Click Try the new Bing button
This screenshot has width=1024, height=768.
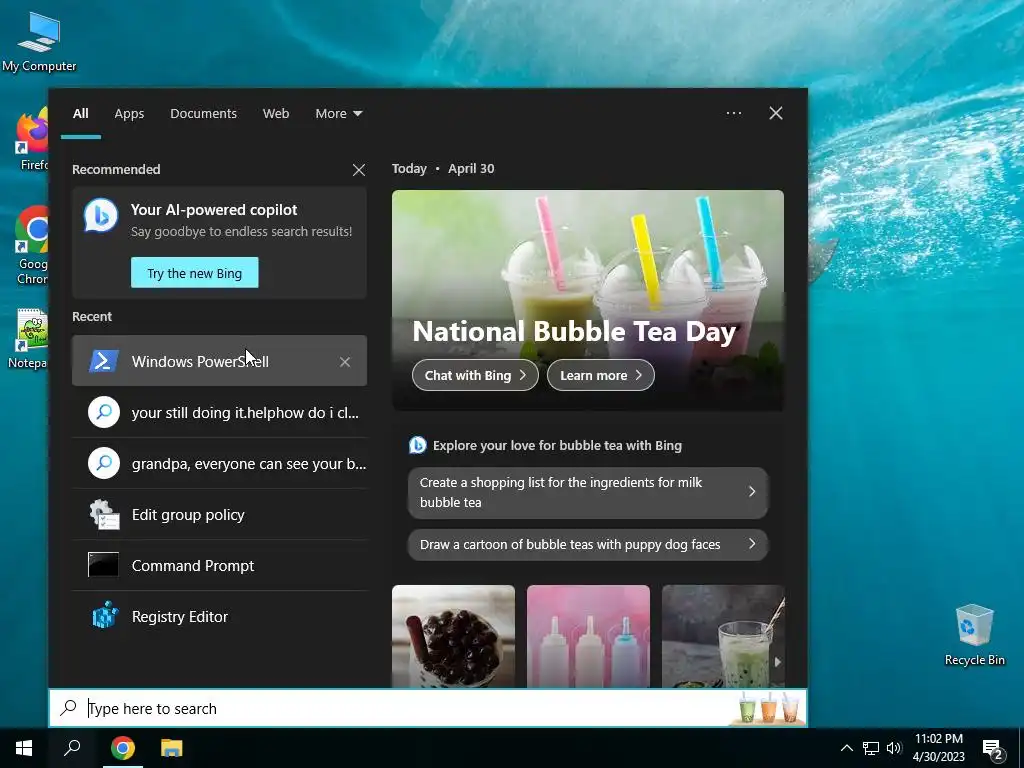click(195, 273)
